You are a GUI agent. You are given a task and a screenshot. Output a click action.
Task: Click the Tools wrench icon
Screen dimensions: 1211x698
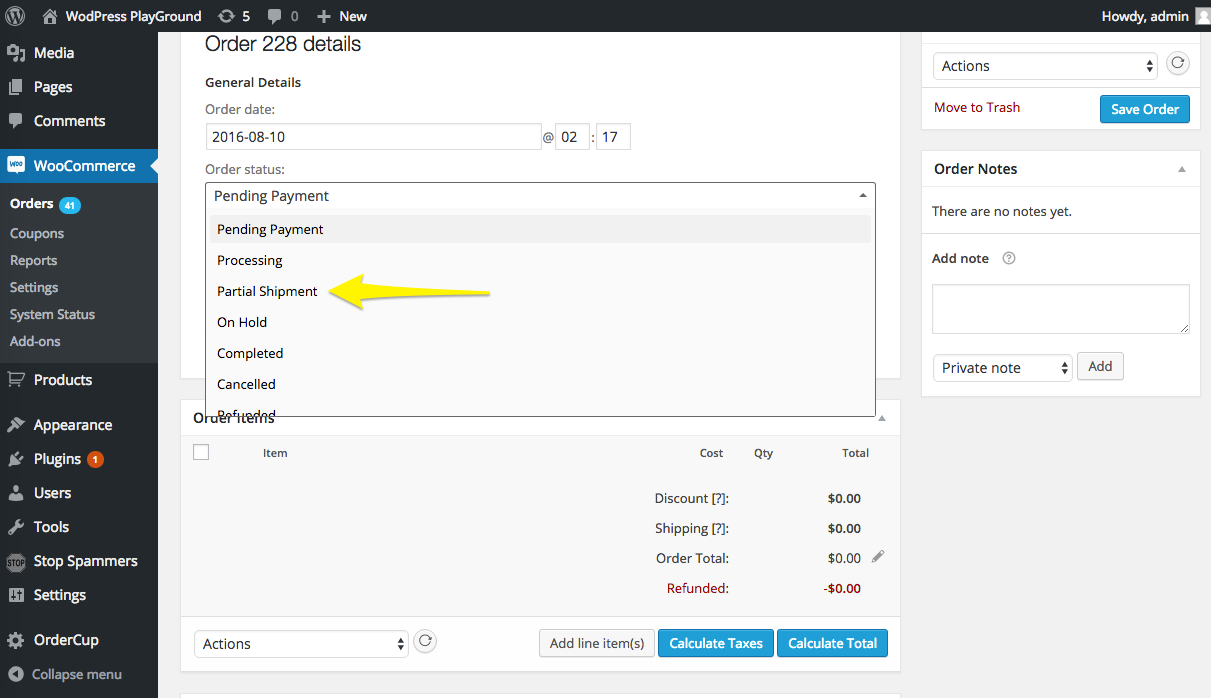tap(15, 527)
